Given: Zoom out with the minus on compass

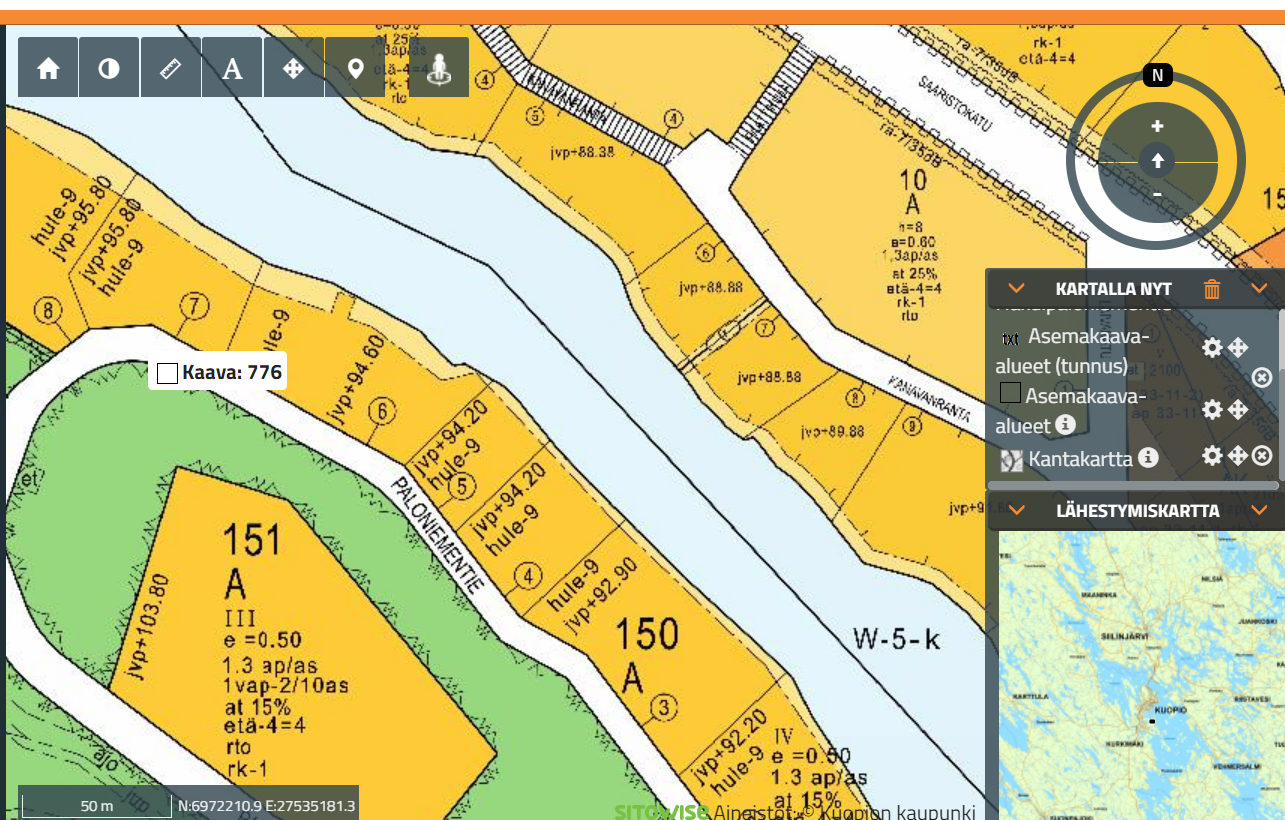Looking at the screenshot, I should (1157, 194).
